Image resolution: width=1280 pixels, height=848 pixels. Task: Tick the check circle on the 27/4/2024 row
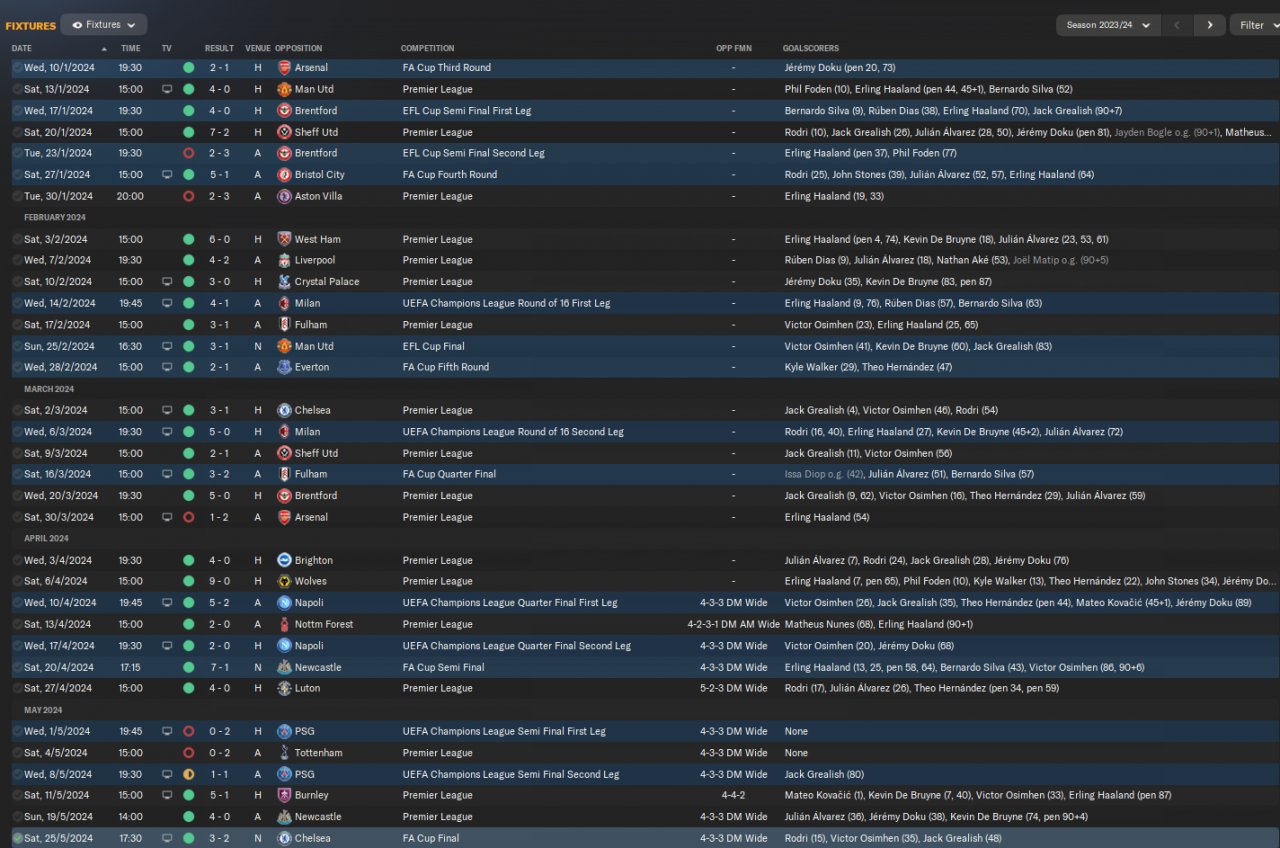tap(17, 688)
